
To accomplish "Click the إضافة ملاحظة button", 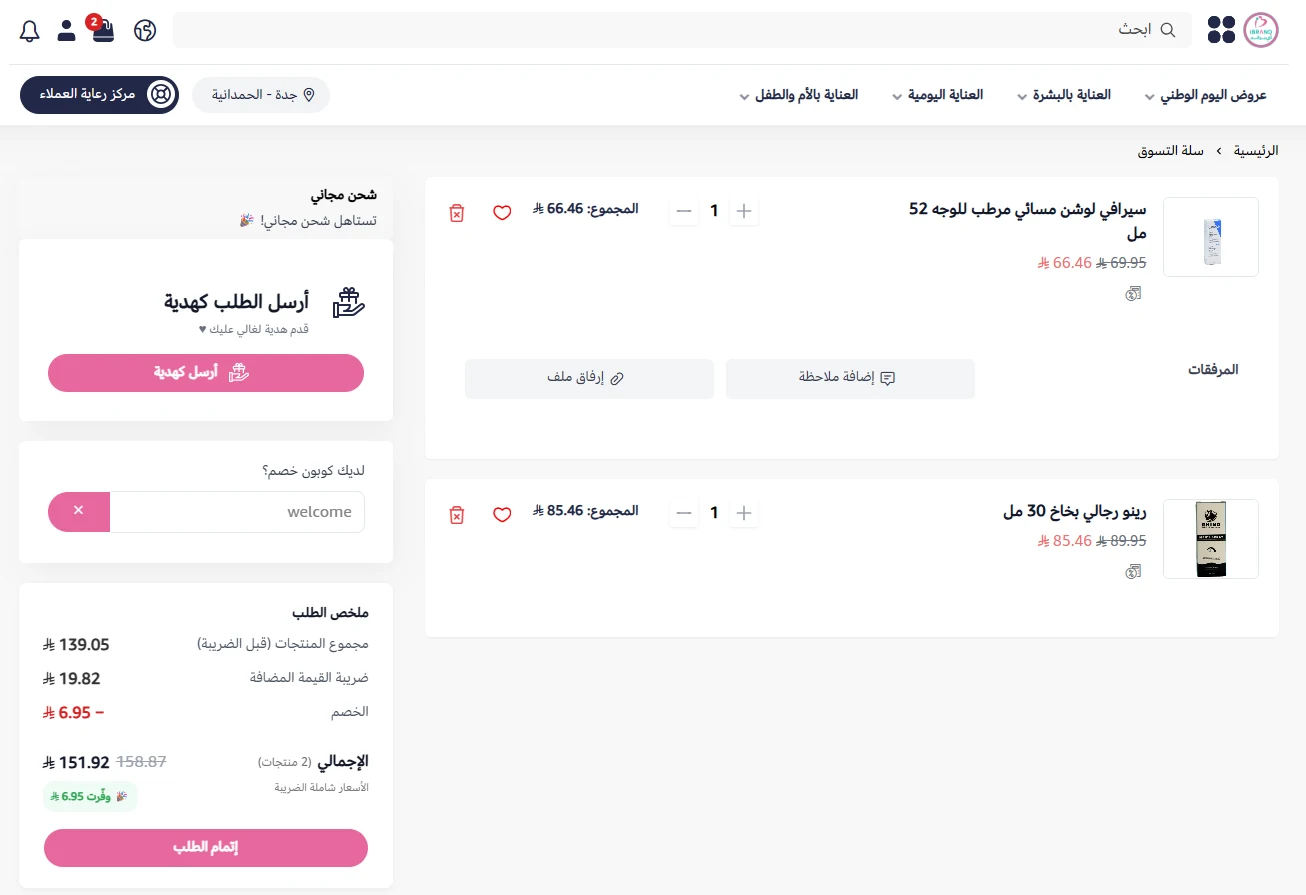I will point(850,378).
